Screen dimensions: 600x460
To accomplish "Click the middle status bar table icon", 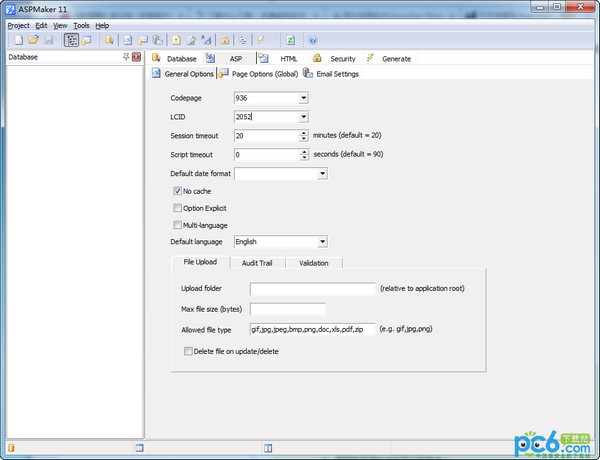I will pos(139,448).
